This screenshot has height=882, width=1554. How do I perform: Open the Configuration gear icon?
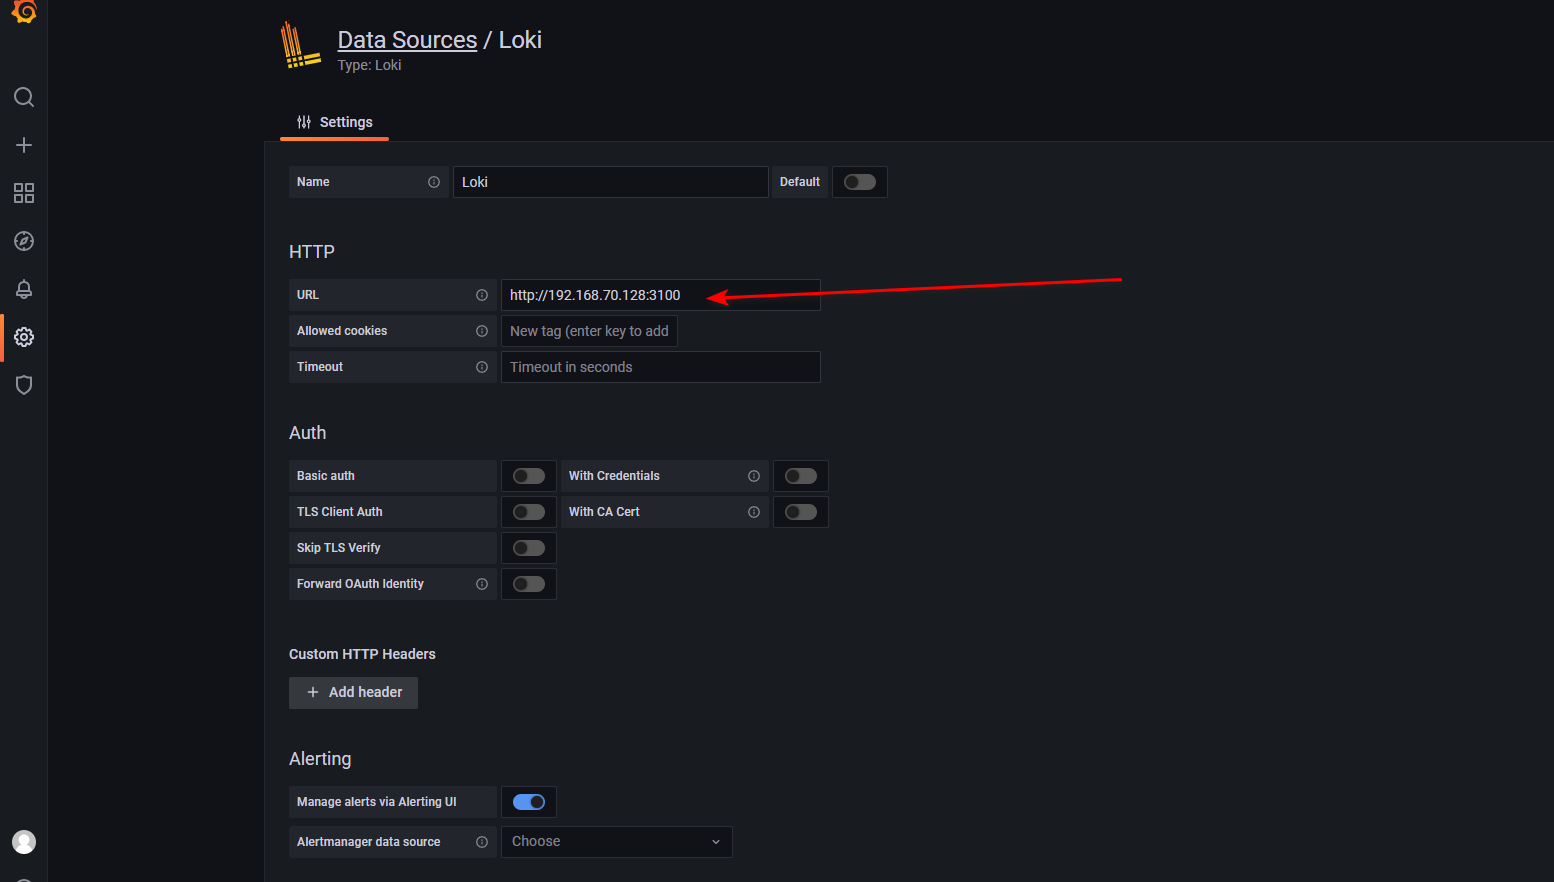click(24, 337)
